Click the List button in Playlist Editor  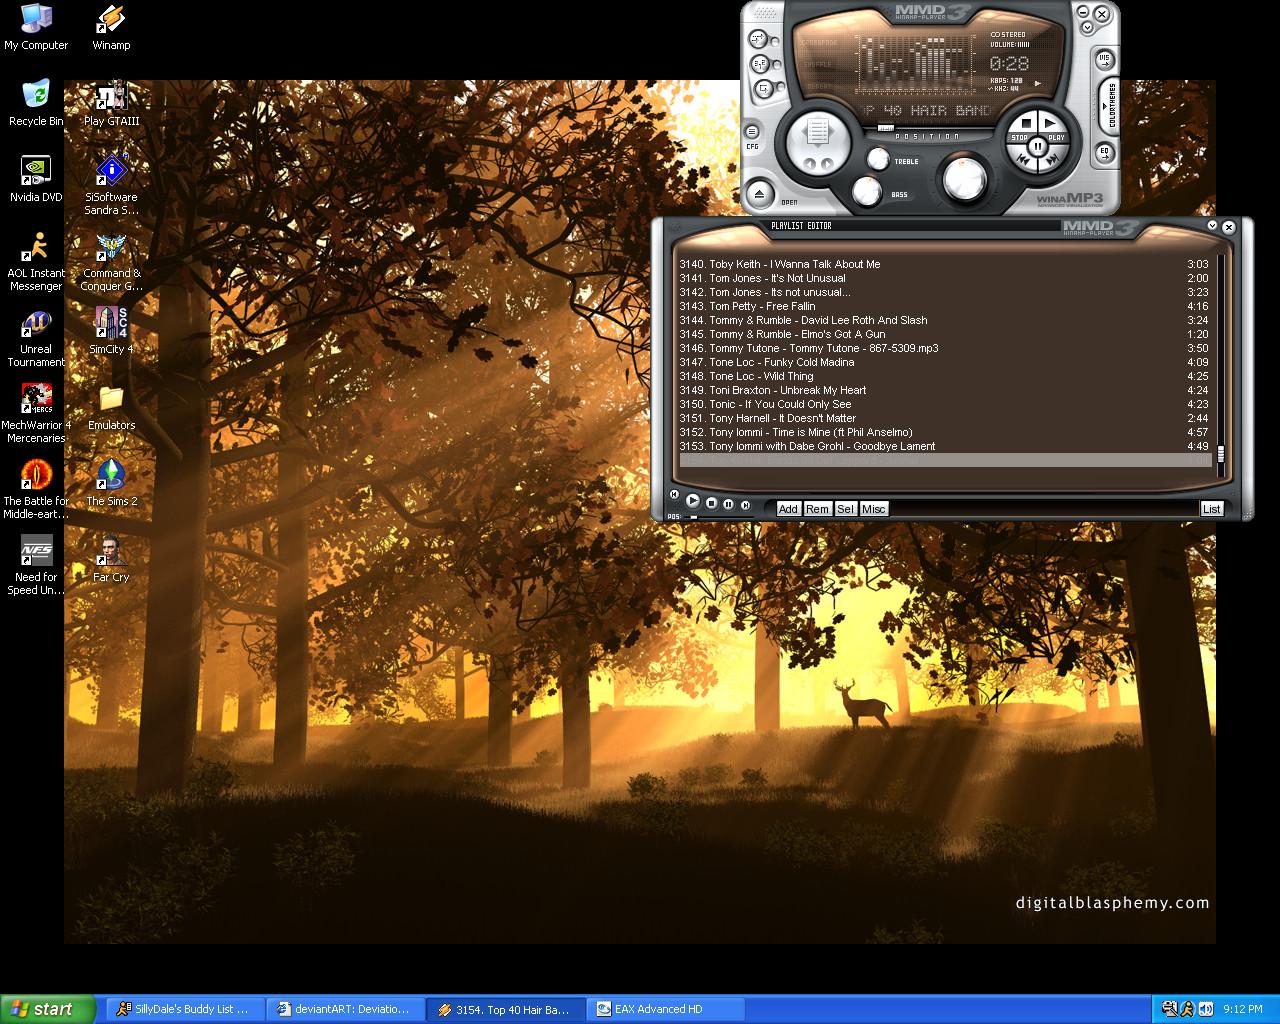pyautogui.click(x=1212, y=509)
